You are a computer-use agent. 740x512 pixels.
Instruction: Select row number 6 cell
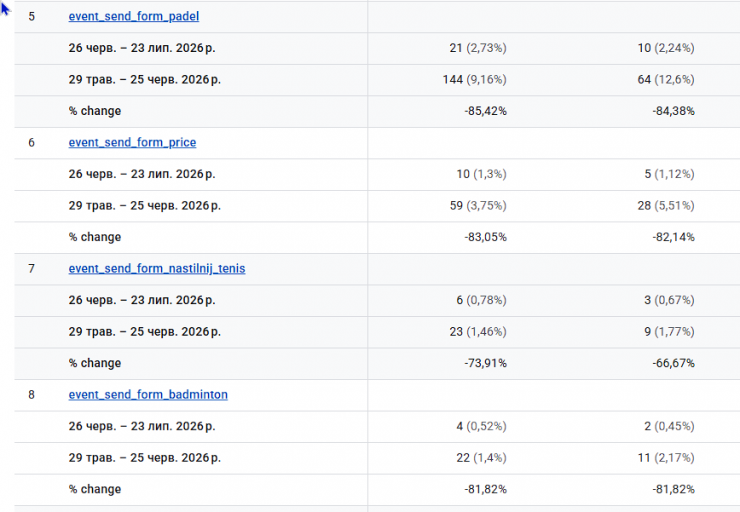pyautogui.click(x=32, y=143)
